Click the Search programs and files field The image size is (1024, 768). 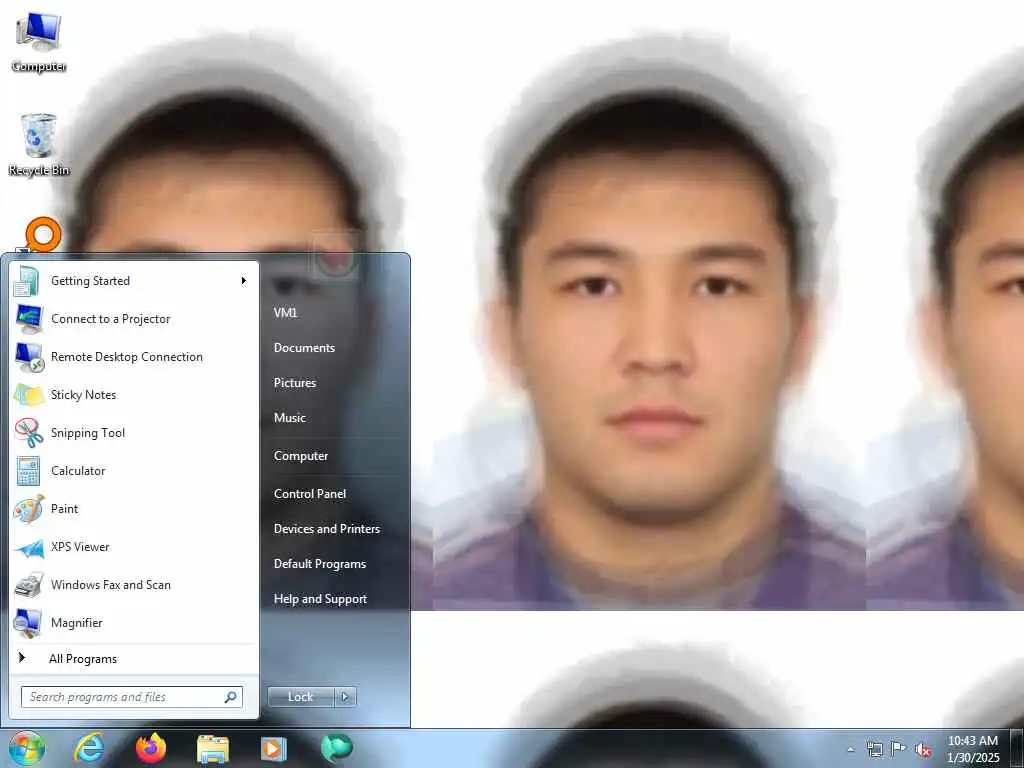coord(131,697)
